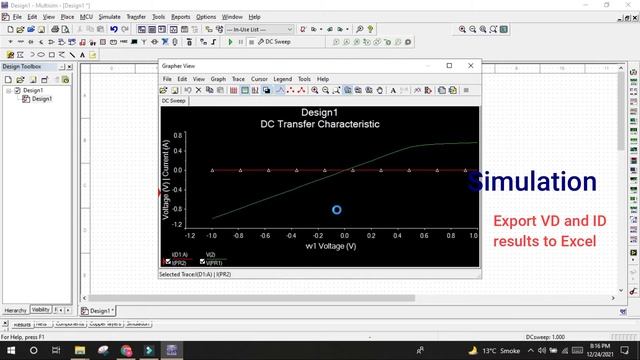Viewport: 640px width, 360px height.
Task: Open the notification center icon in the taskbar
Action: click(624, 350)
